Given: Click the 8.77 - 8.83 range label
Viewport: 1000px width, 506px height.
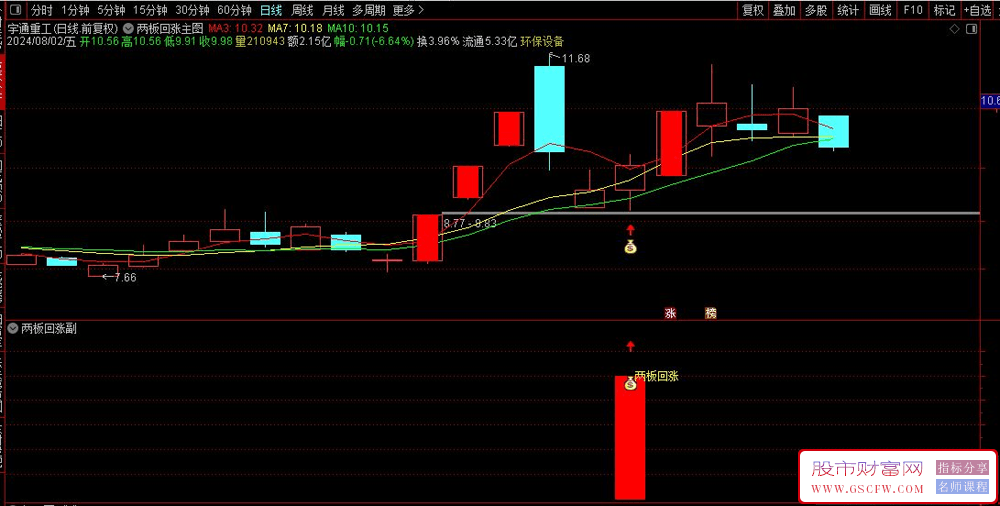Looking at the screenshot, I should click(x=469, y=223).
